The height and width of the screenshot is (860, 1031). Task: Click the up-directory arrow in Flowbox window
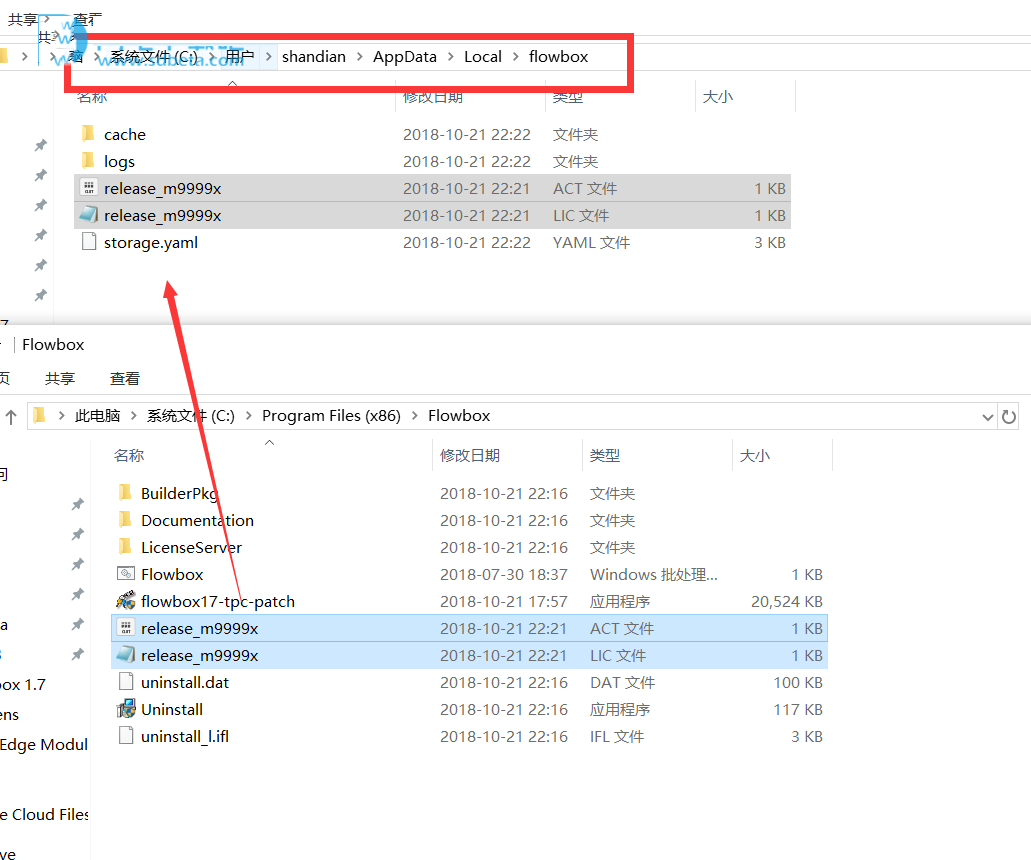[11, 416]
